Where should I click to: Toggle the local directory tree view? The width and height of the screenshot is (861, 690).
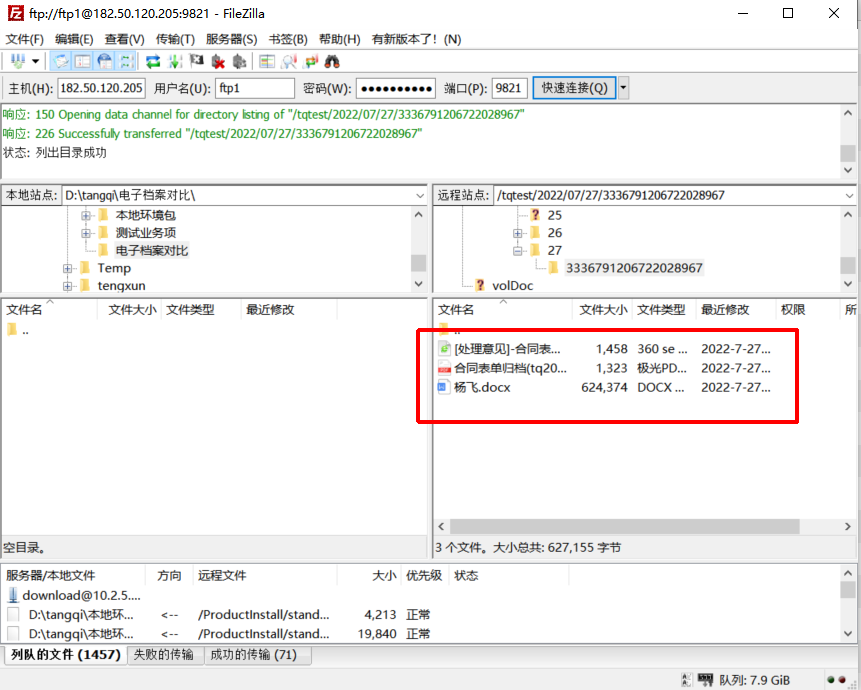click(x=82, y=61)
